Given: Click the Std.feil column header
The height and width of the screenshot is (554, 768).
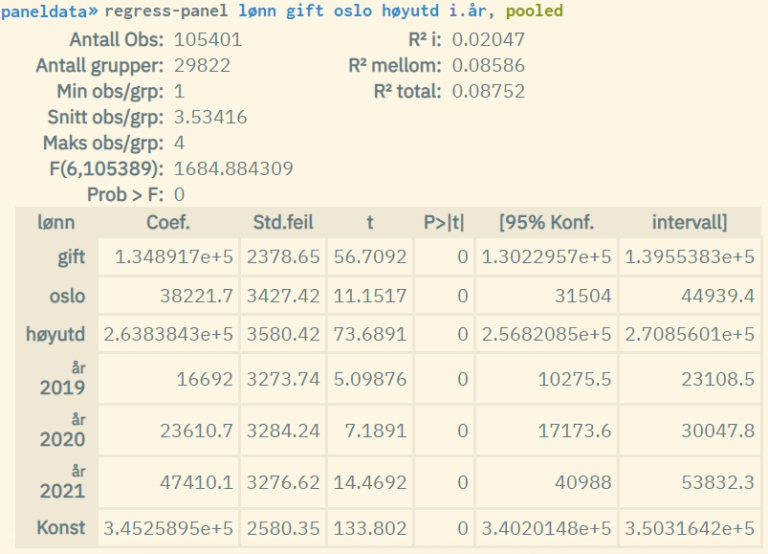Looking at the screenshot, I should [284, 222].
